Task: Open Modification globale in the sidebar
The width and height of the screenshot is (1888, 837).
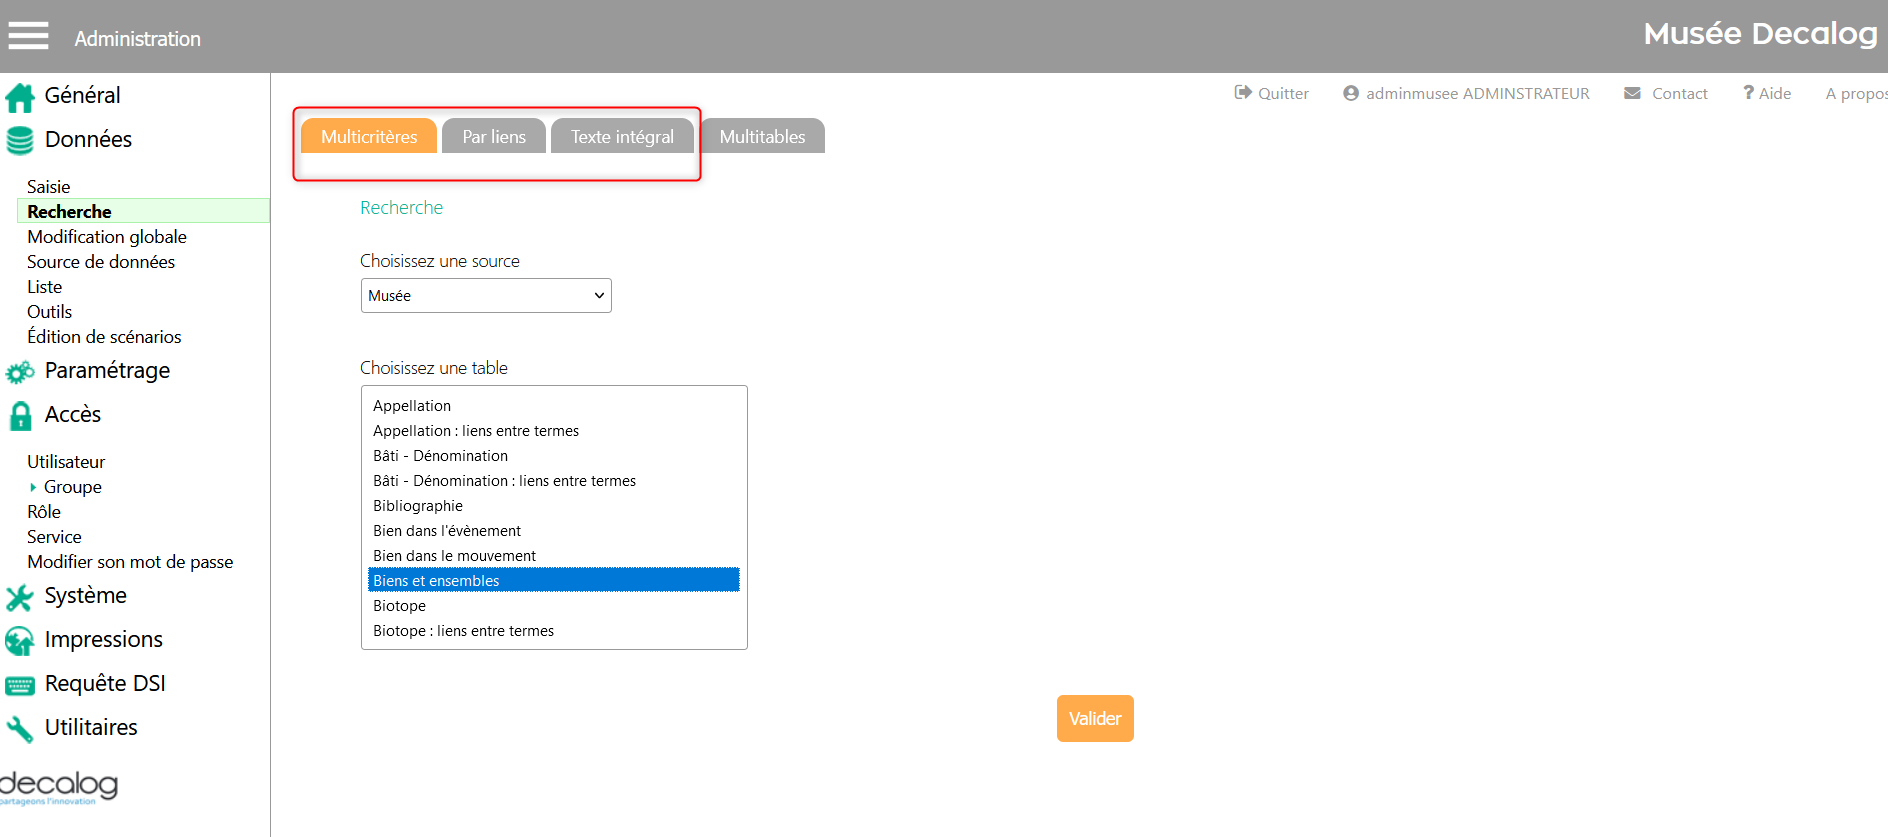Action: 107,237
